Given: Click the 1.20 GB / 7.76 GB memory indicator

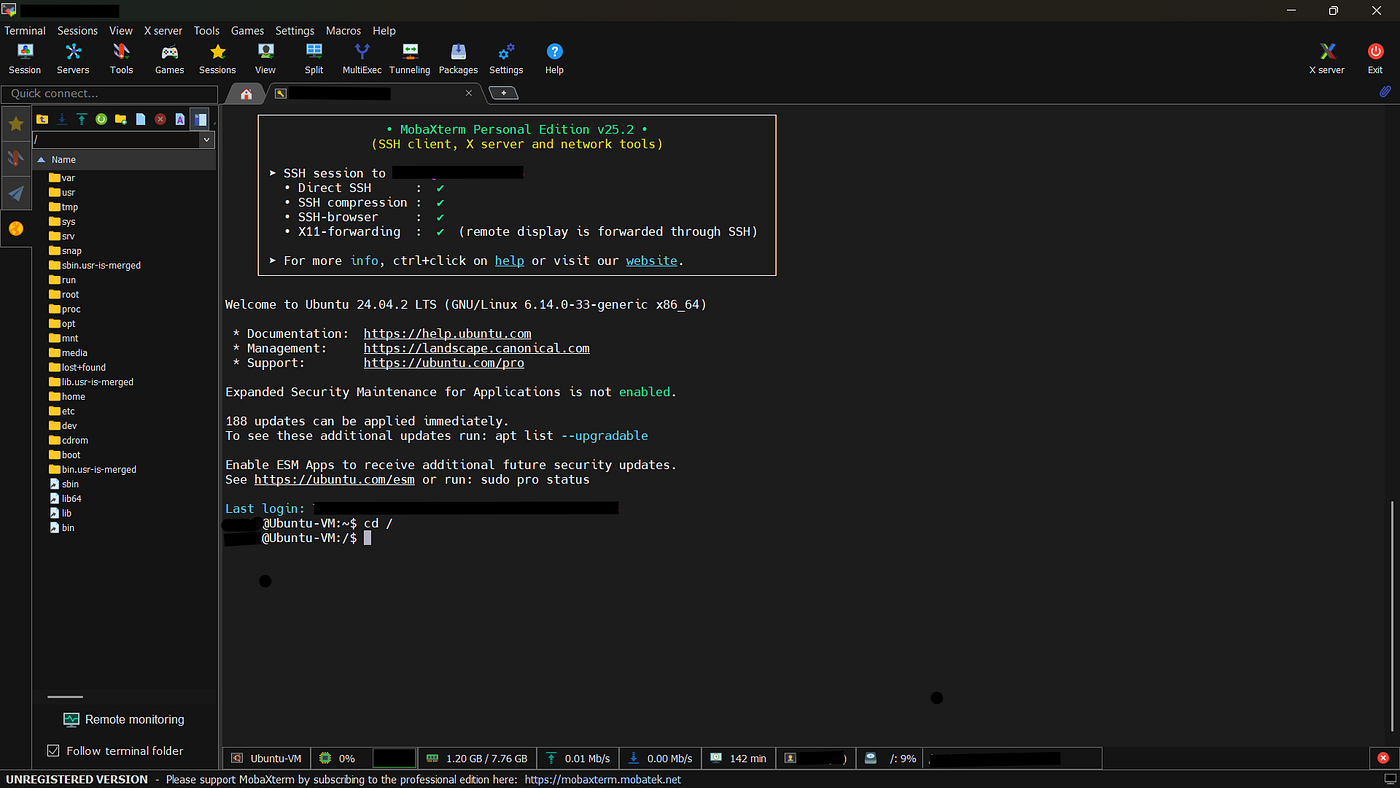Looking at the screenshot, I should click(x=478, y=758).
